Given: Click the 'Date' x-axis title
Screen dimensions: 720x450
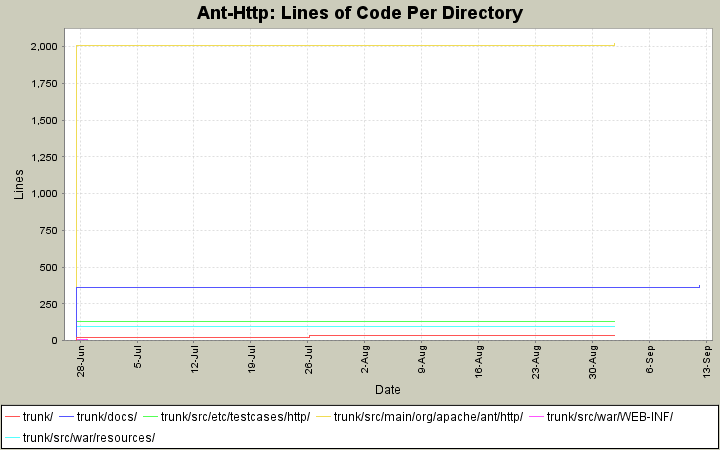Looking at the screenshot, I should coord(388,390).
